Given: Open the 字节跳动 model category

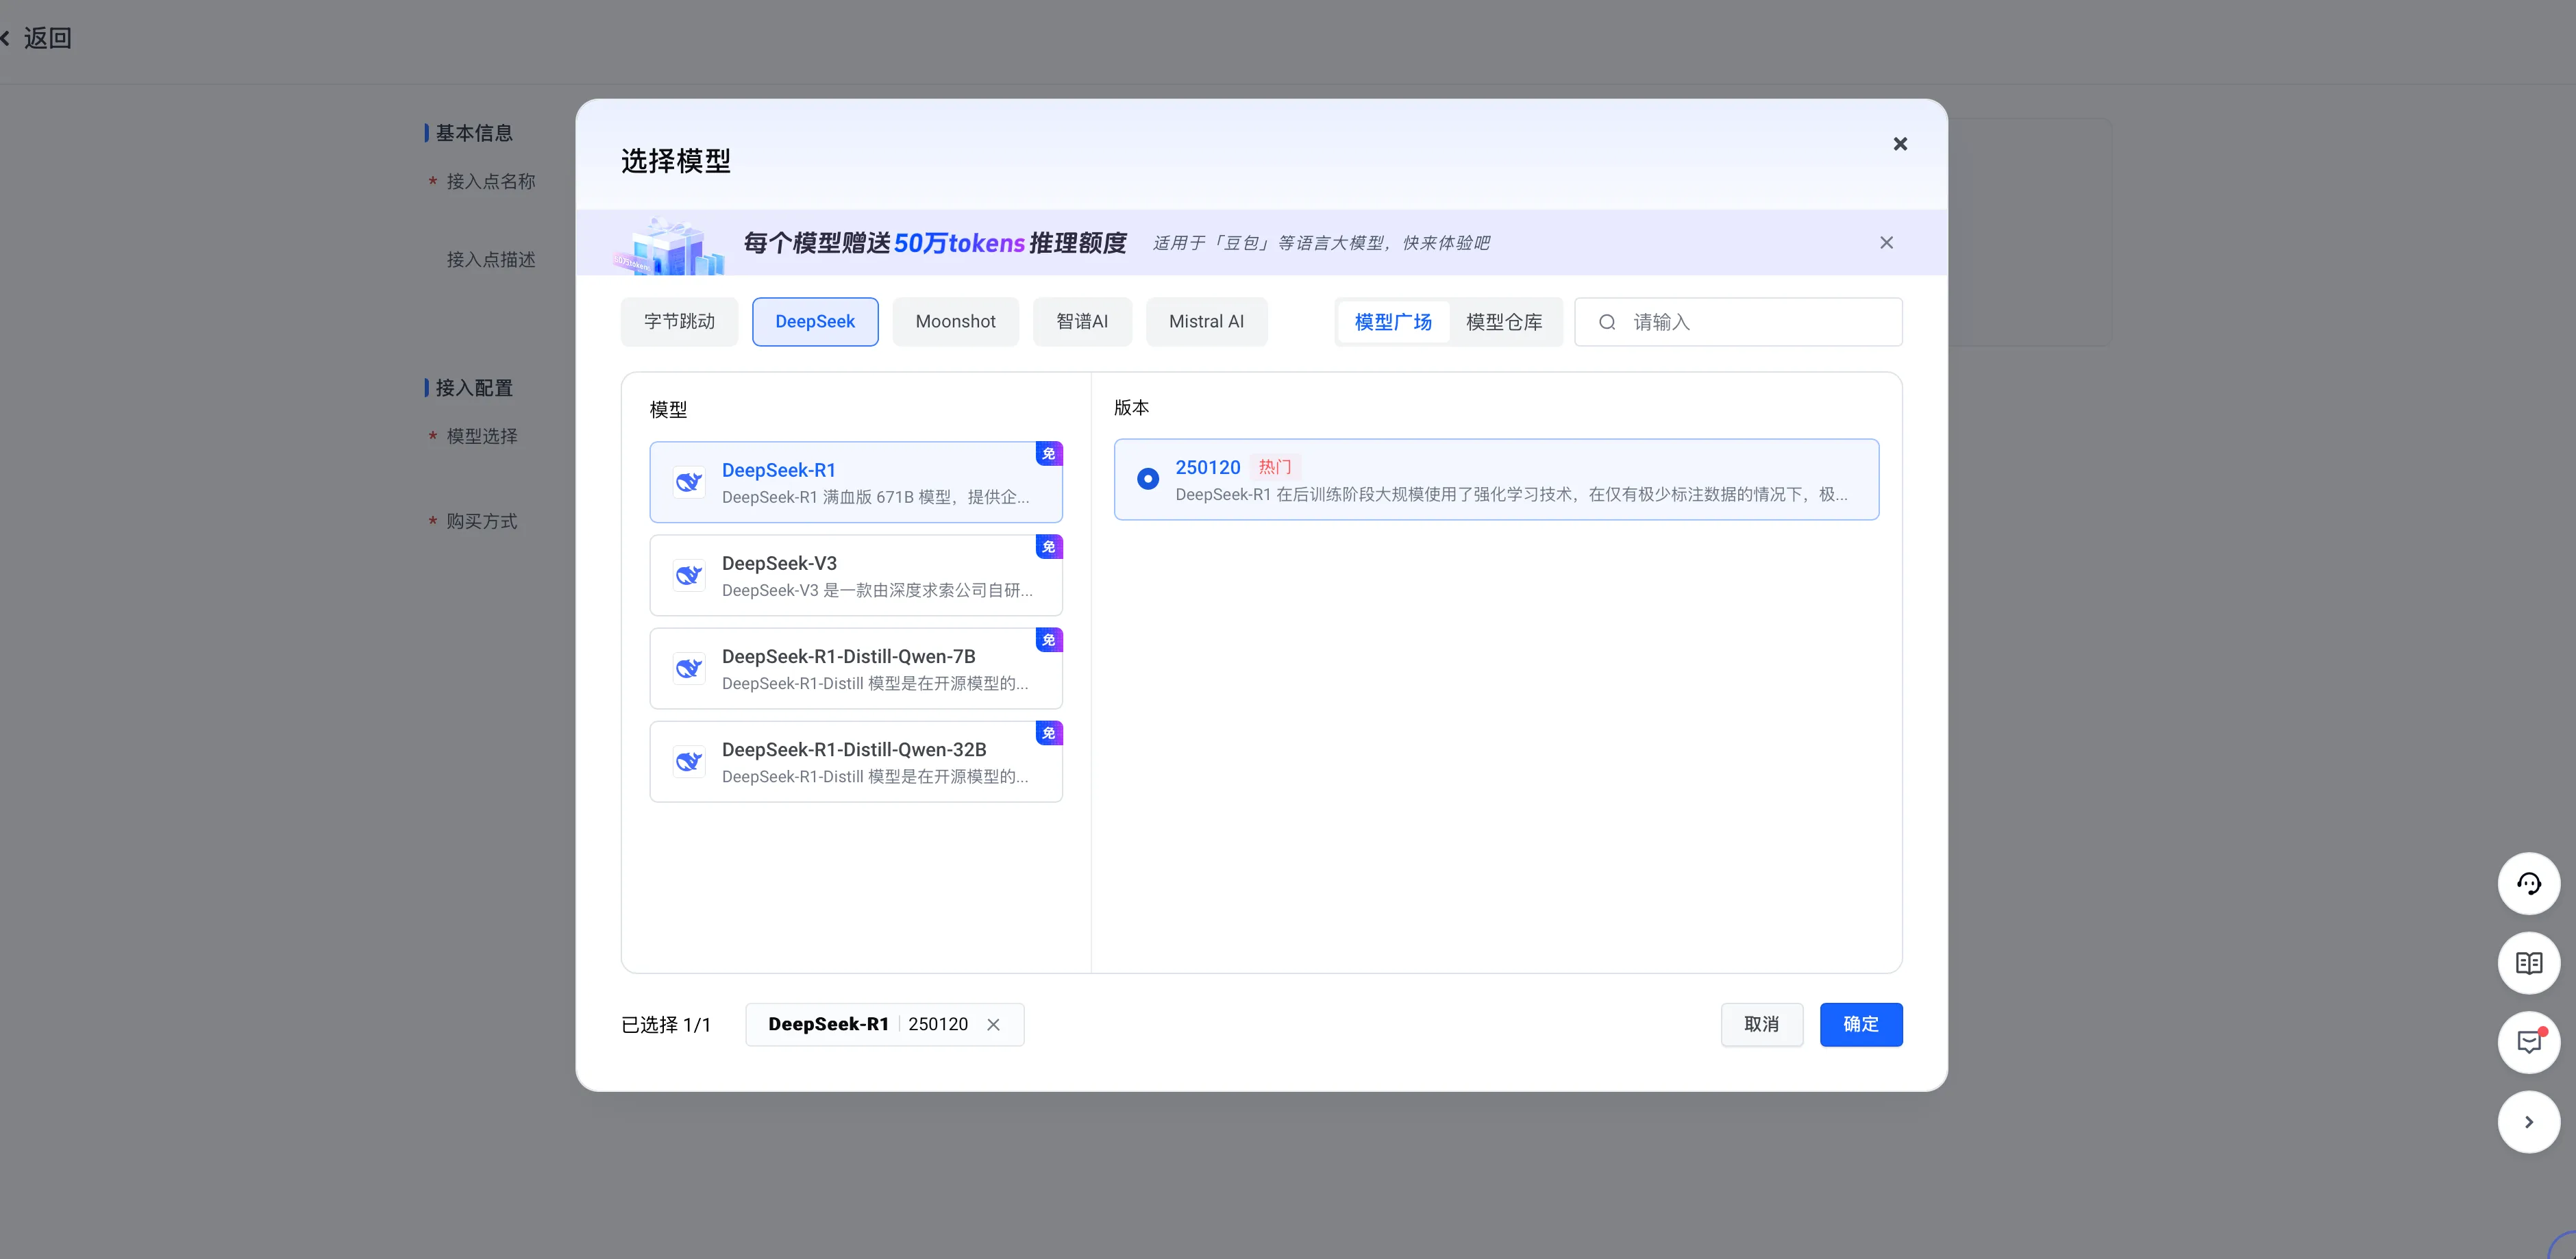Looking at the screenshot, I should click(x=678, y=321).
